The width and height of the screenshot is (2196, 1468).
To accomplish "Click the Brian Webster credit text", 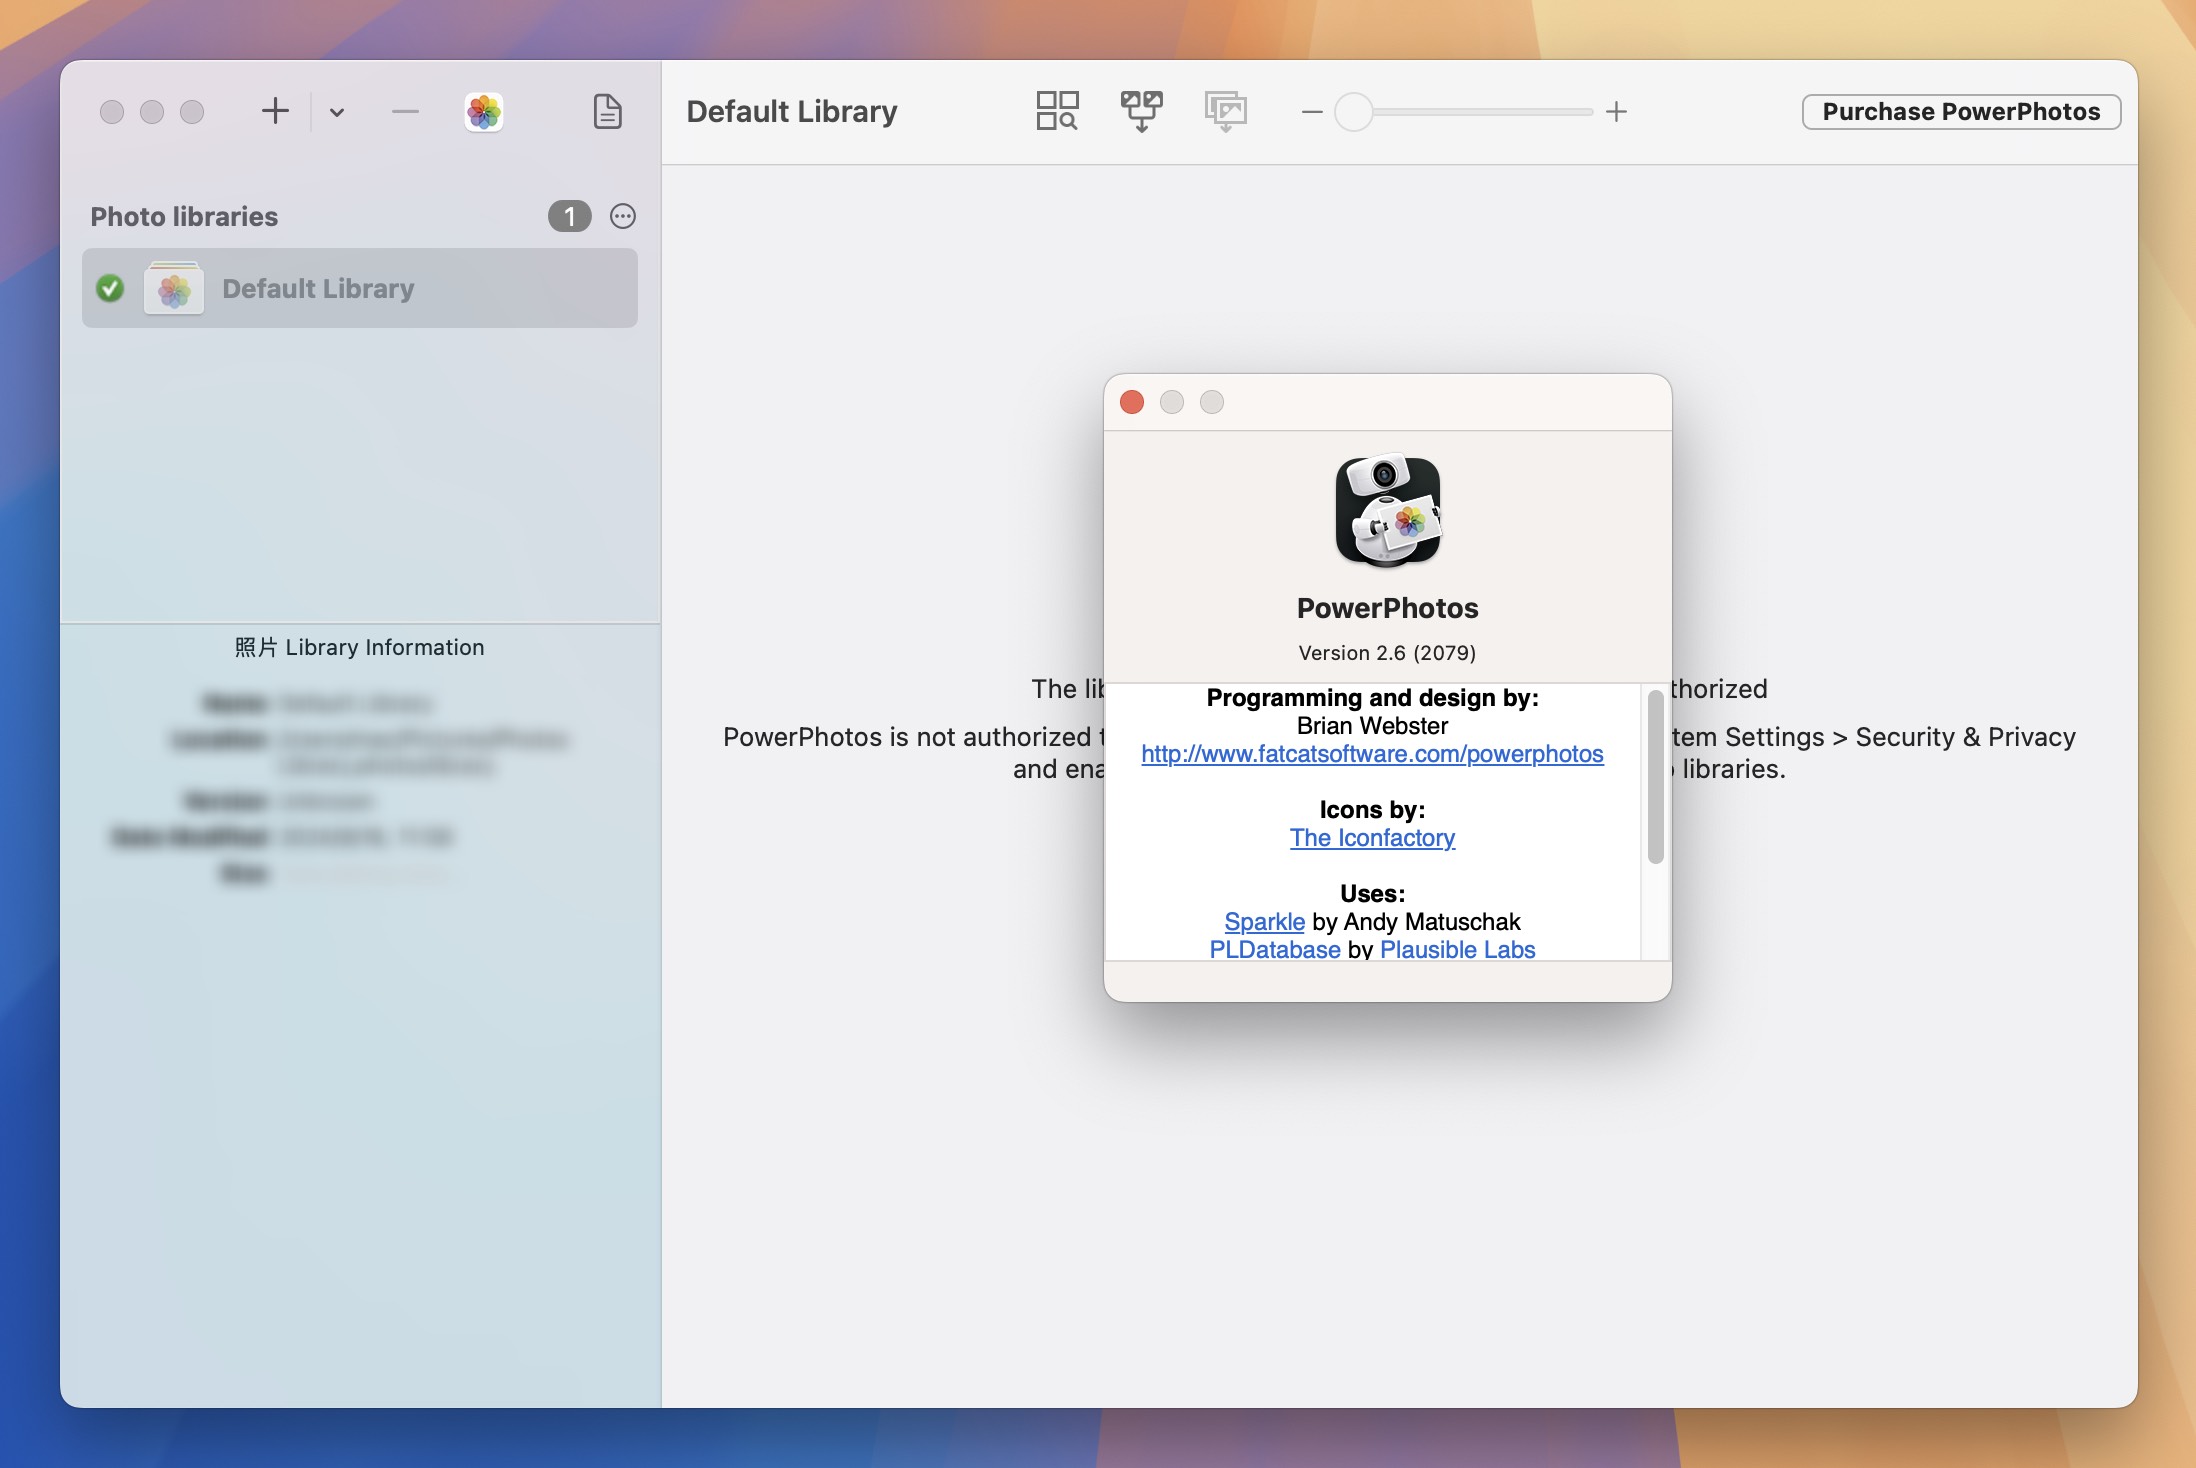I will pyautogui.click(x=1372, y=726).
